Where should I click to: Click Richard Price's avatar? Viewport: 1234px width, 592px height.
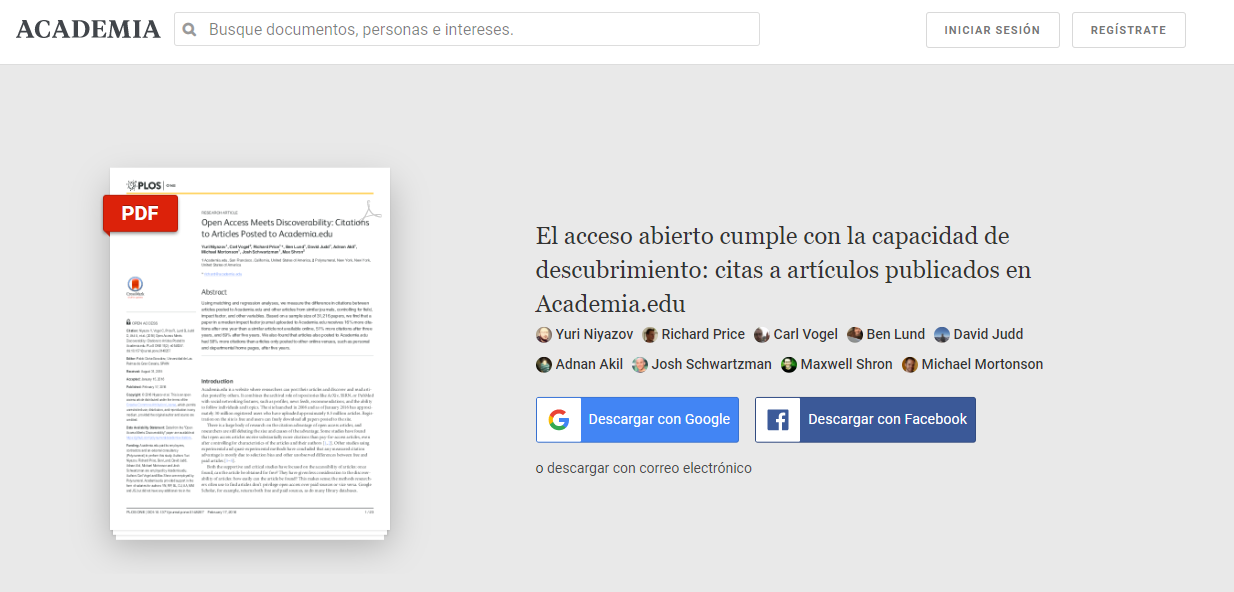coord(650,335)
